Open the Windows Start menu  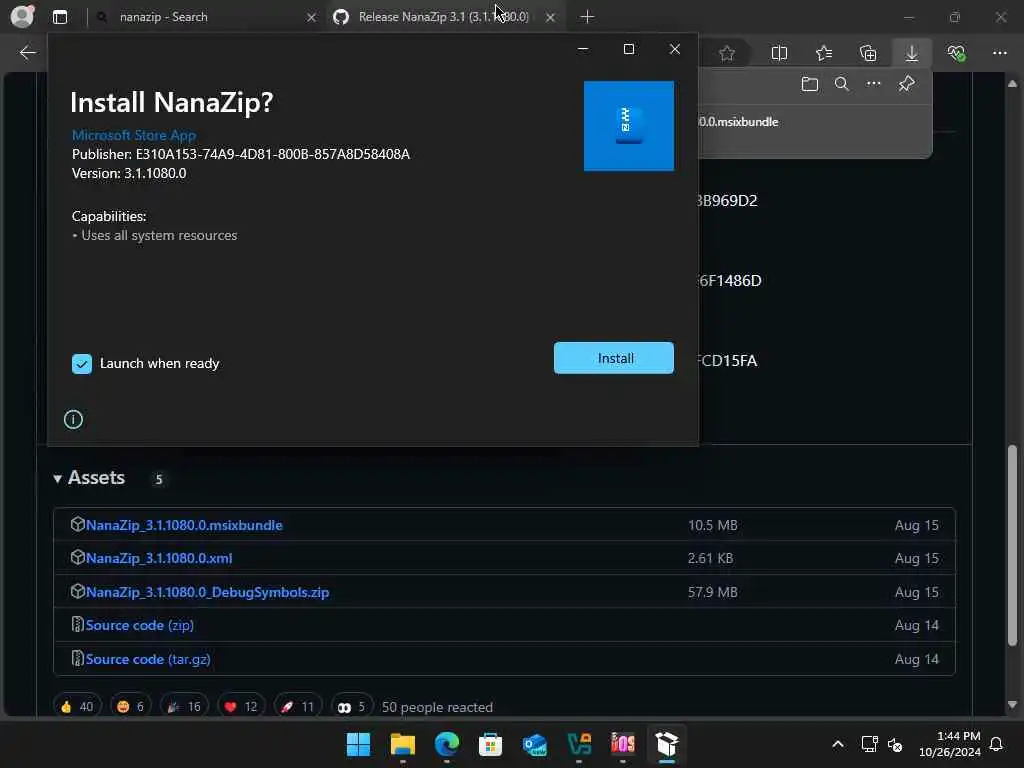click(358, 744)
